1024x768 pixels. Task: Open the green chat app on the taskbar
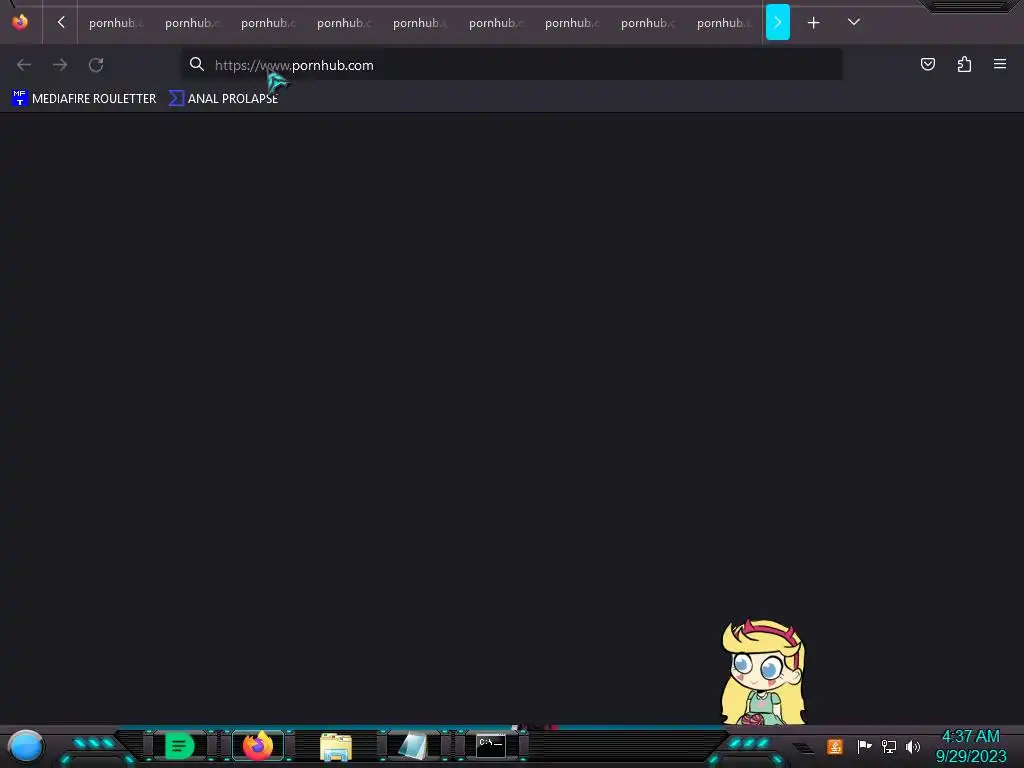[179, 746]
